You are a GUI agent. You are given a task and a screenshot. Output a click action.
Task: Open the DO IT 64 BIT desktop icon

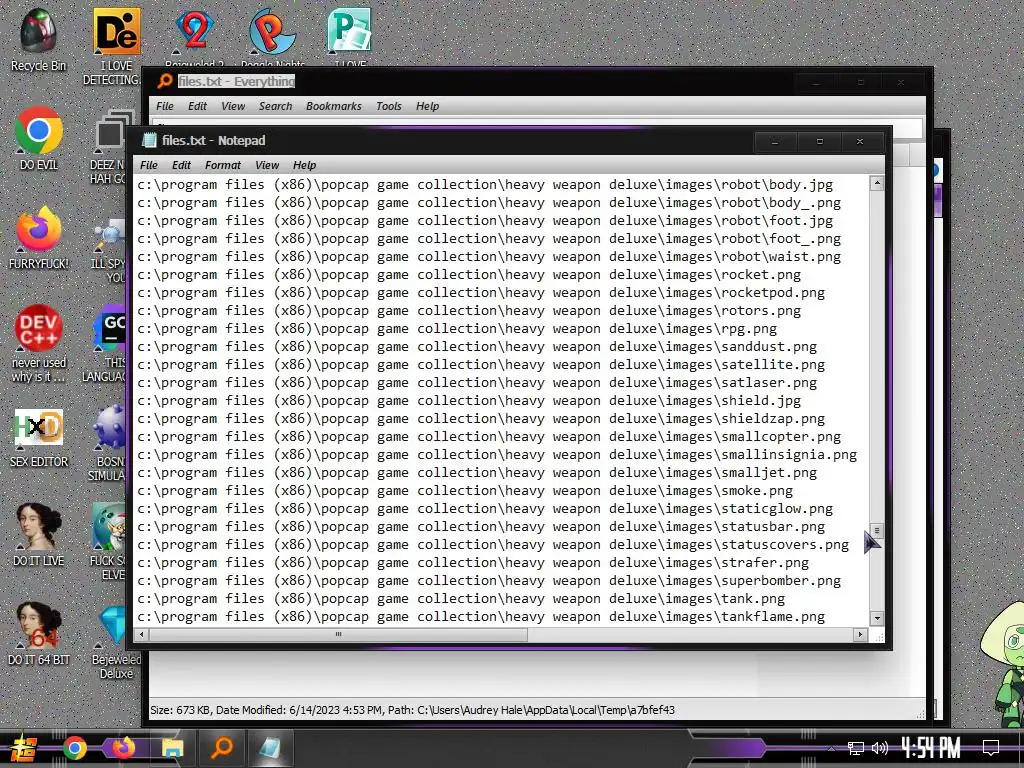pos(39,633)
